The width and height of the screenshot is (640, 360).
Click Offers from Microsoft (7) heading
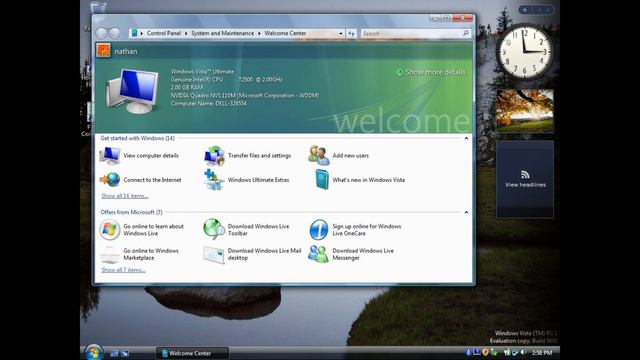131,212
